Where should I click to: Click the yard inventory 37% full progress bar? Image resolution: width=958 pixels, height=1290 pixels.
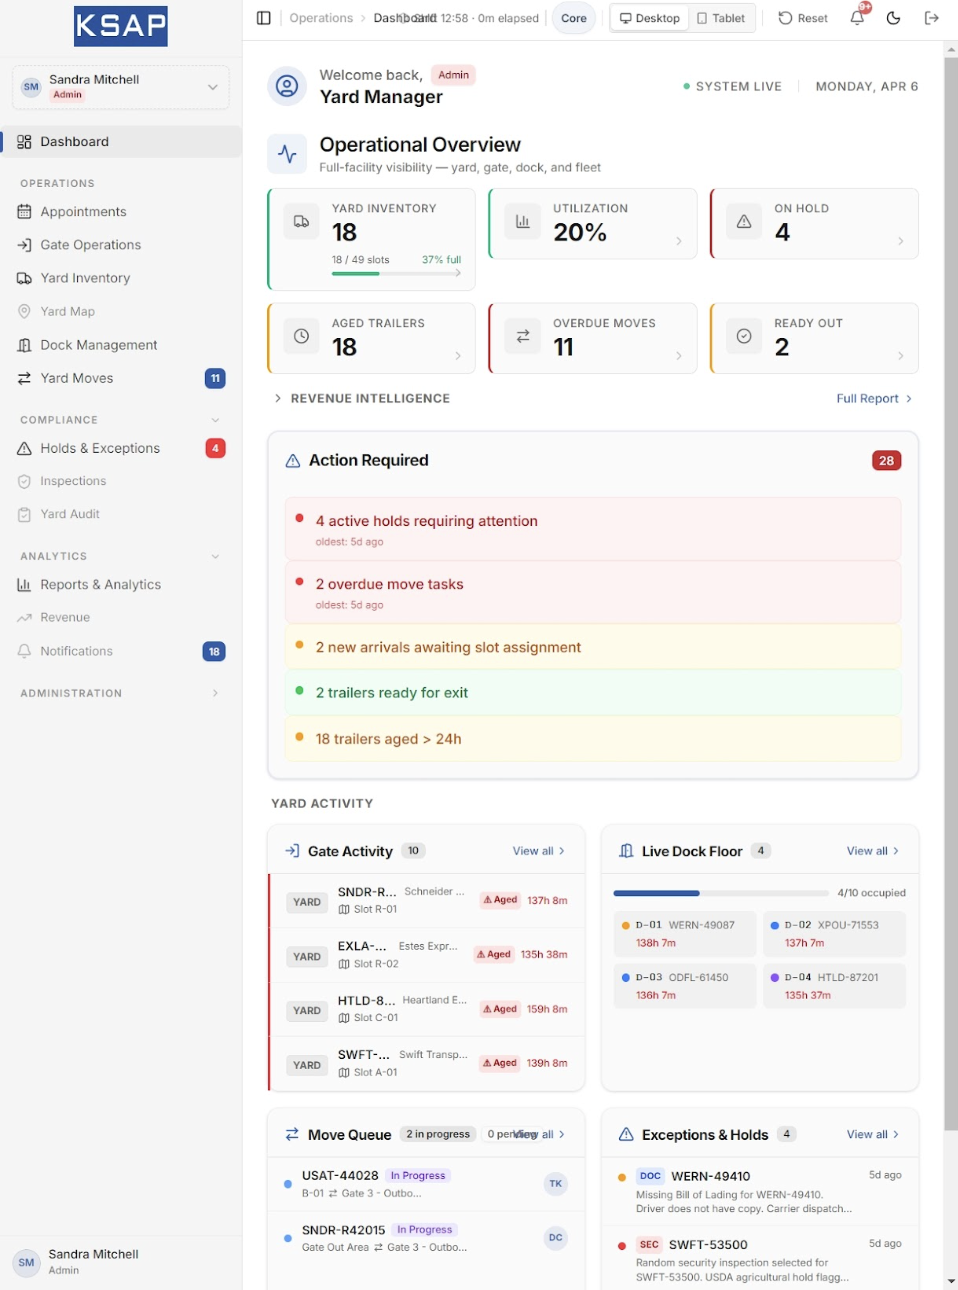tap(396, 273)
